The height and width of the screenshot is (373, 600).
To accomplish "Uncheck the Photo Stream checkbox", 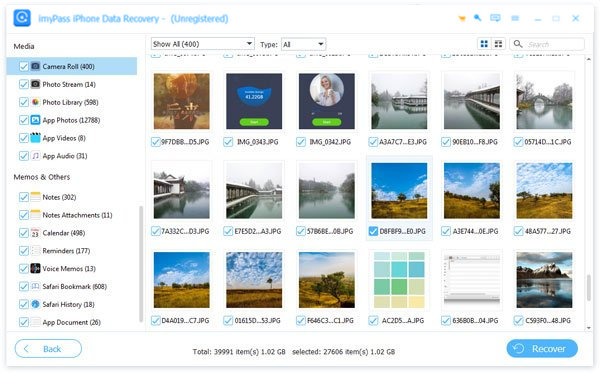I will pos(24,84).
